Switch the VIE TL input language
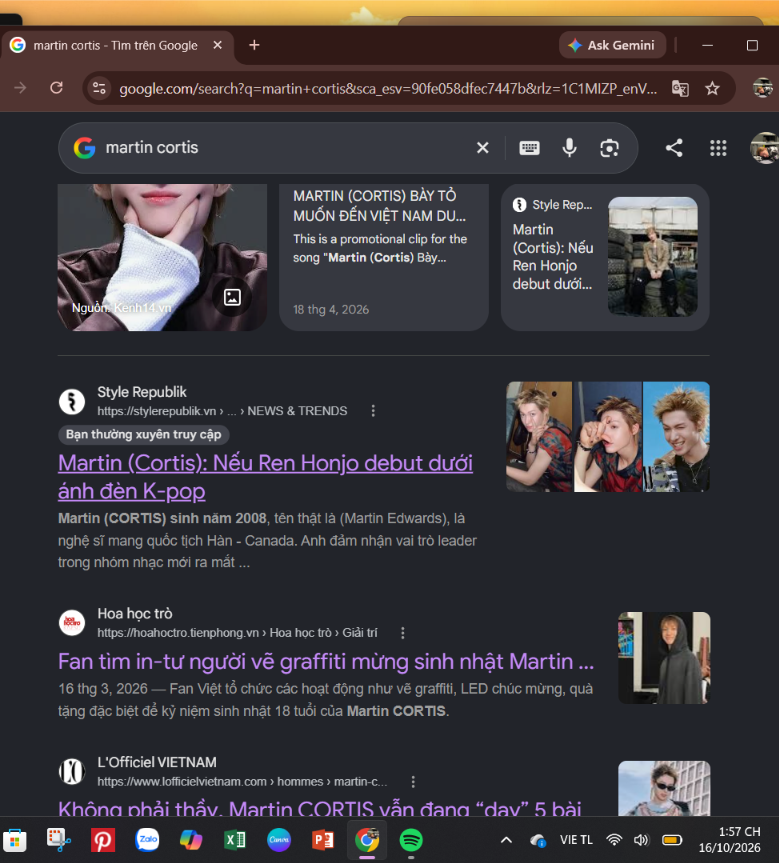The height and width of the screenshot is (863, 779). pos(576,840)
